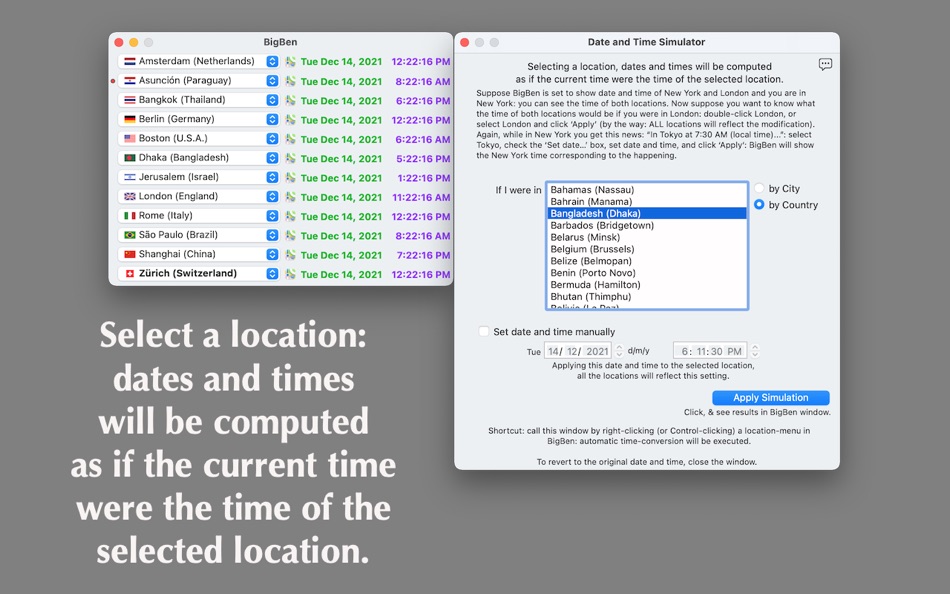Enable 'Set date and time manually' checkbox
950x594 pixels.
pos(483,332)
